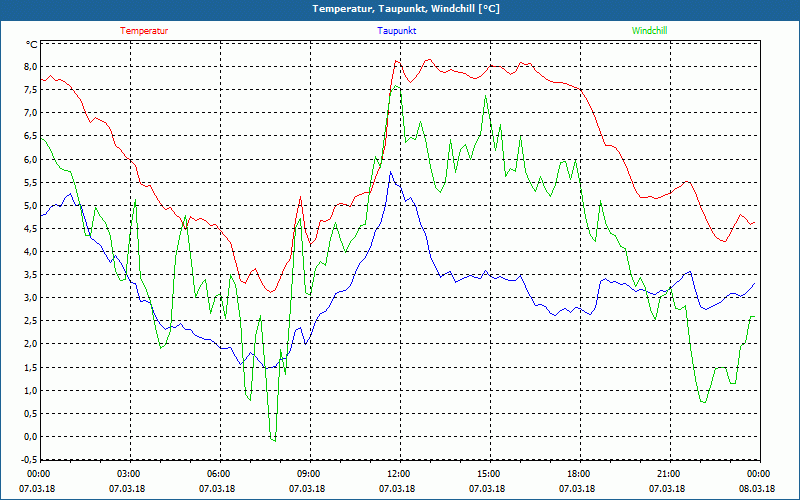
Task: Click the 09:00 time axis label
Action: [309, 474]
